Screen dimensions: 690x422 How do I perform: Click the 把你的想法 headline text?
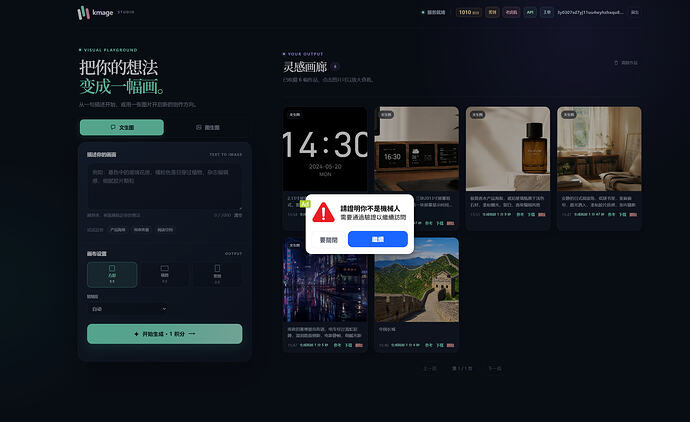point(118,68)
